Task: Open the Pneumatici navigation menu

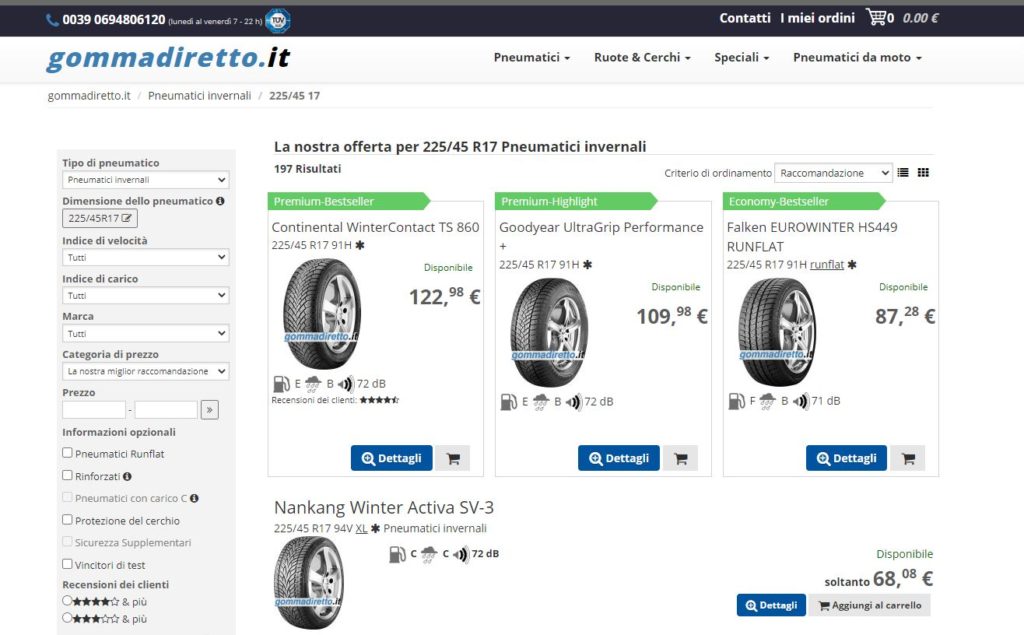Action: click(531, 58)
